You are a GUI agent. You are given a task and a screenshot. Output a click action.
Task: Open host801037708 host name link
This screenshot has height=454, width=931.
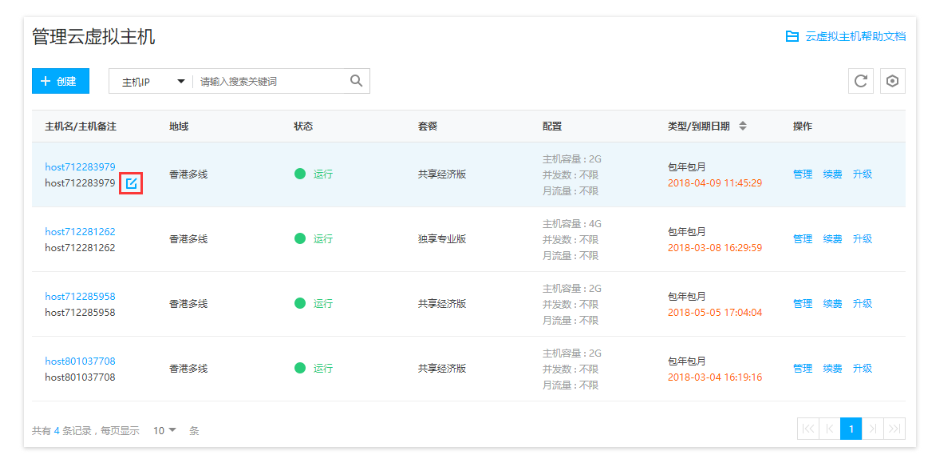pos(80,361)
